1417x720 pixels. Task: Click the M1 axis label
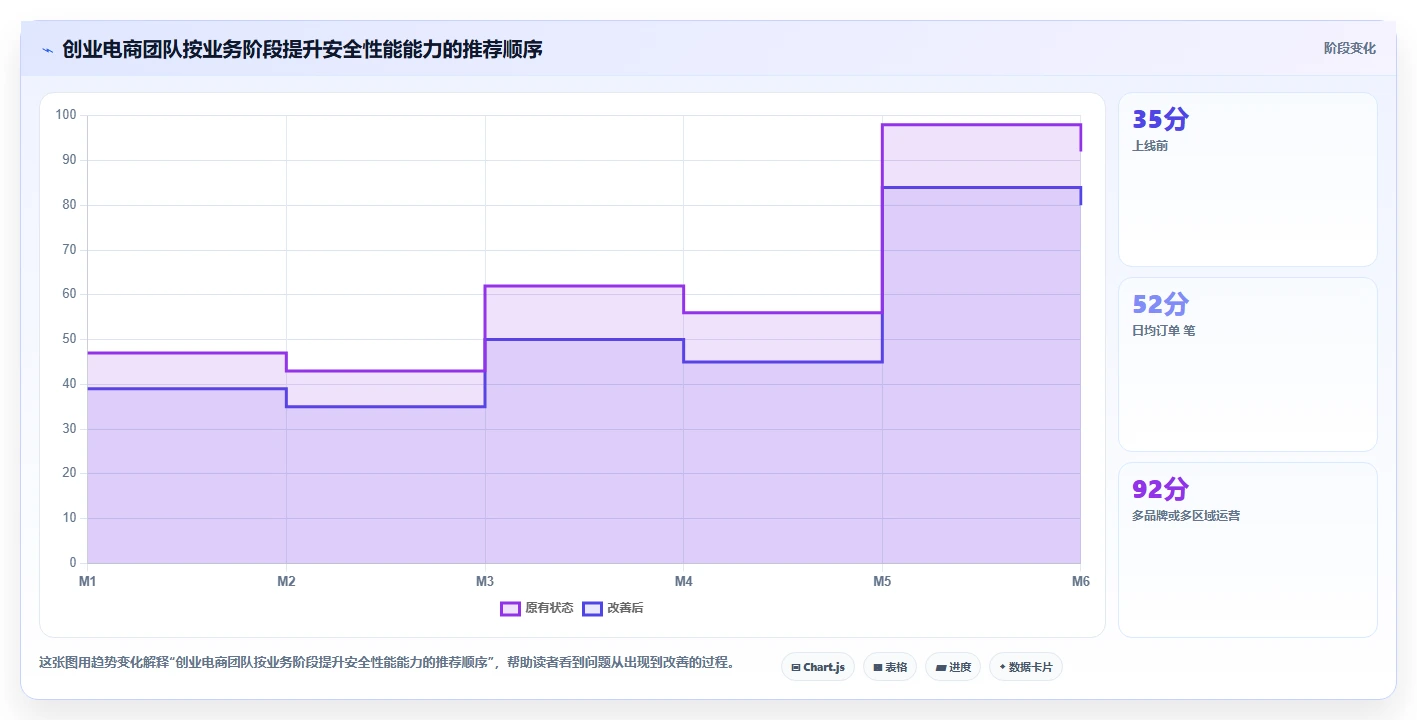click(87, 581)
